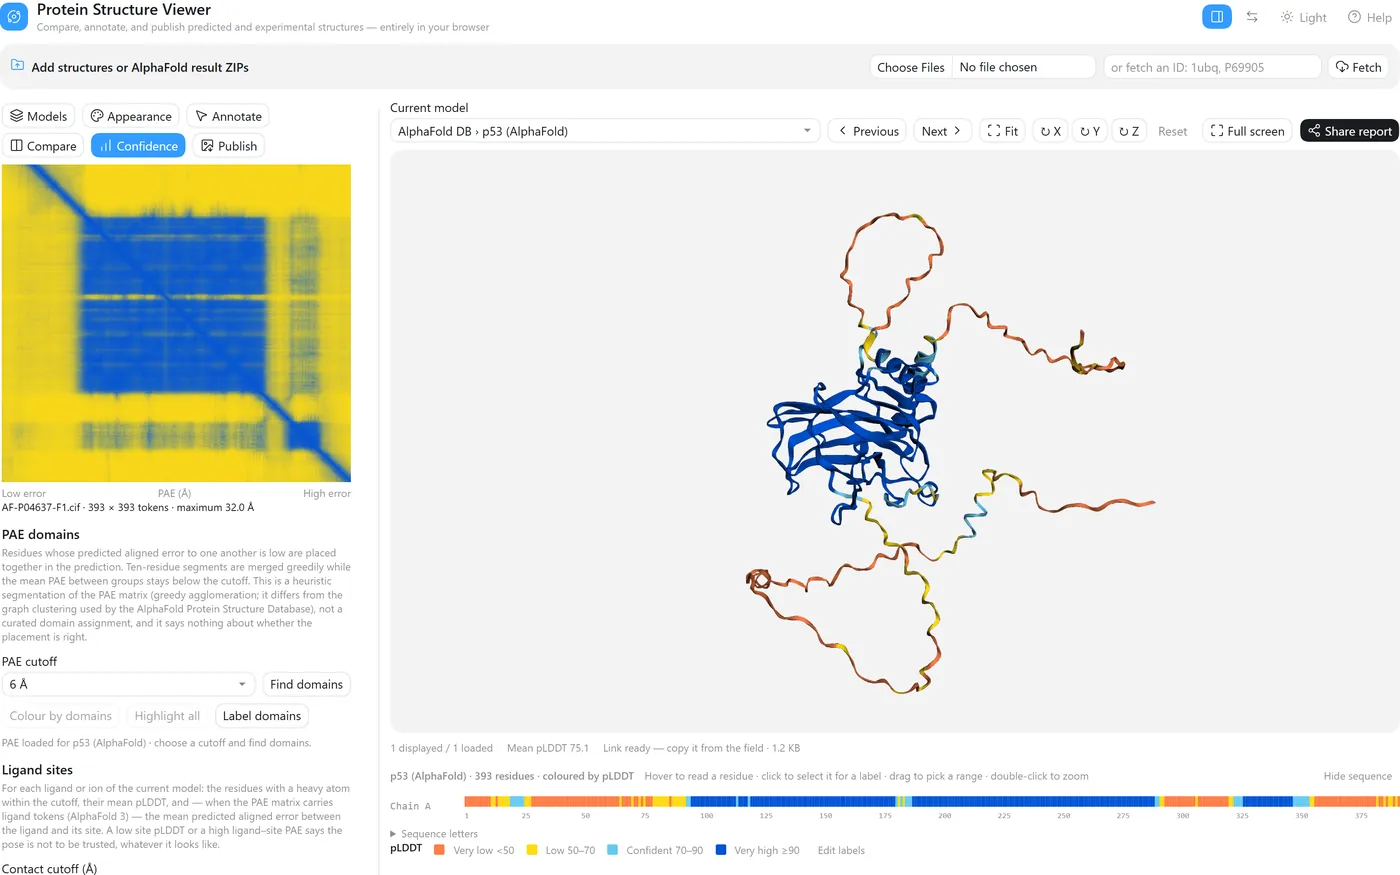Image resolution: width=1400 pixels, height=875 pixels.
Task: Click the dark blue Very high ≥90 swatch
Action: click(x=721, y=850)
